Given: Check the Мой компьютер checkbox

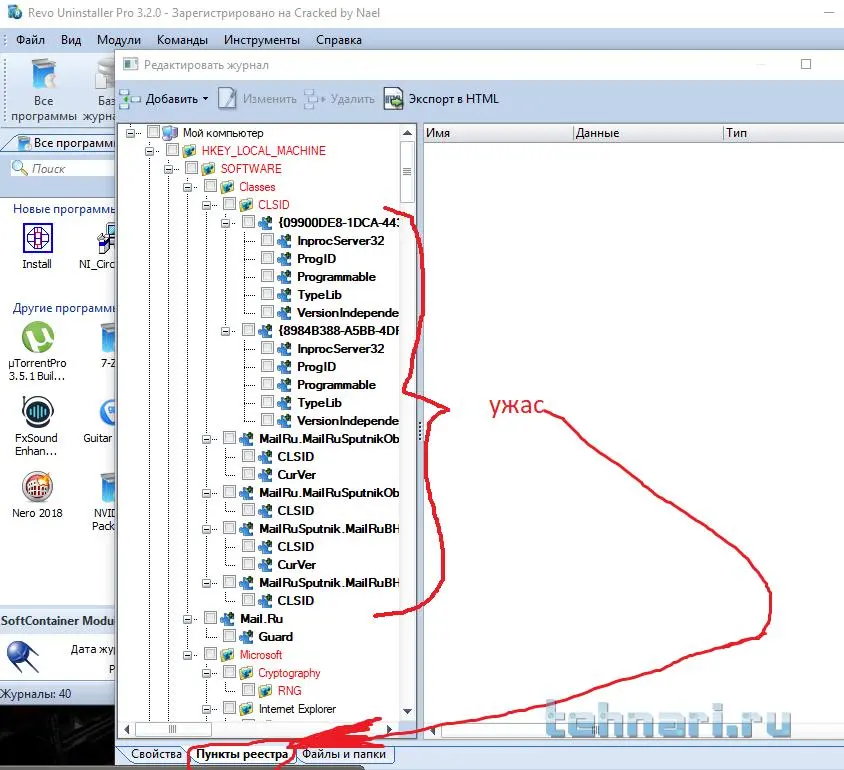Looking at the screenshot, I should 153,132.
